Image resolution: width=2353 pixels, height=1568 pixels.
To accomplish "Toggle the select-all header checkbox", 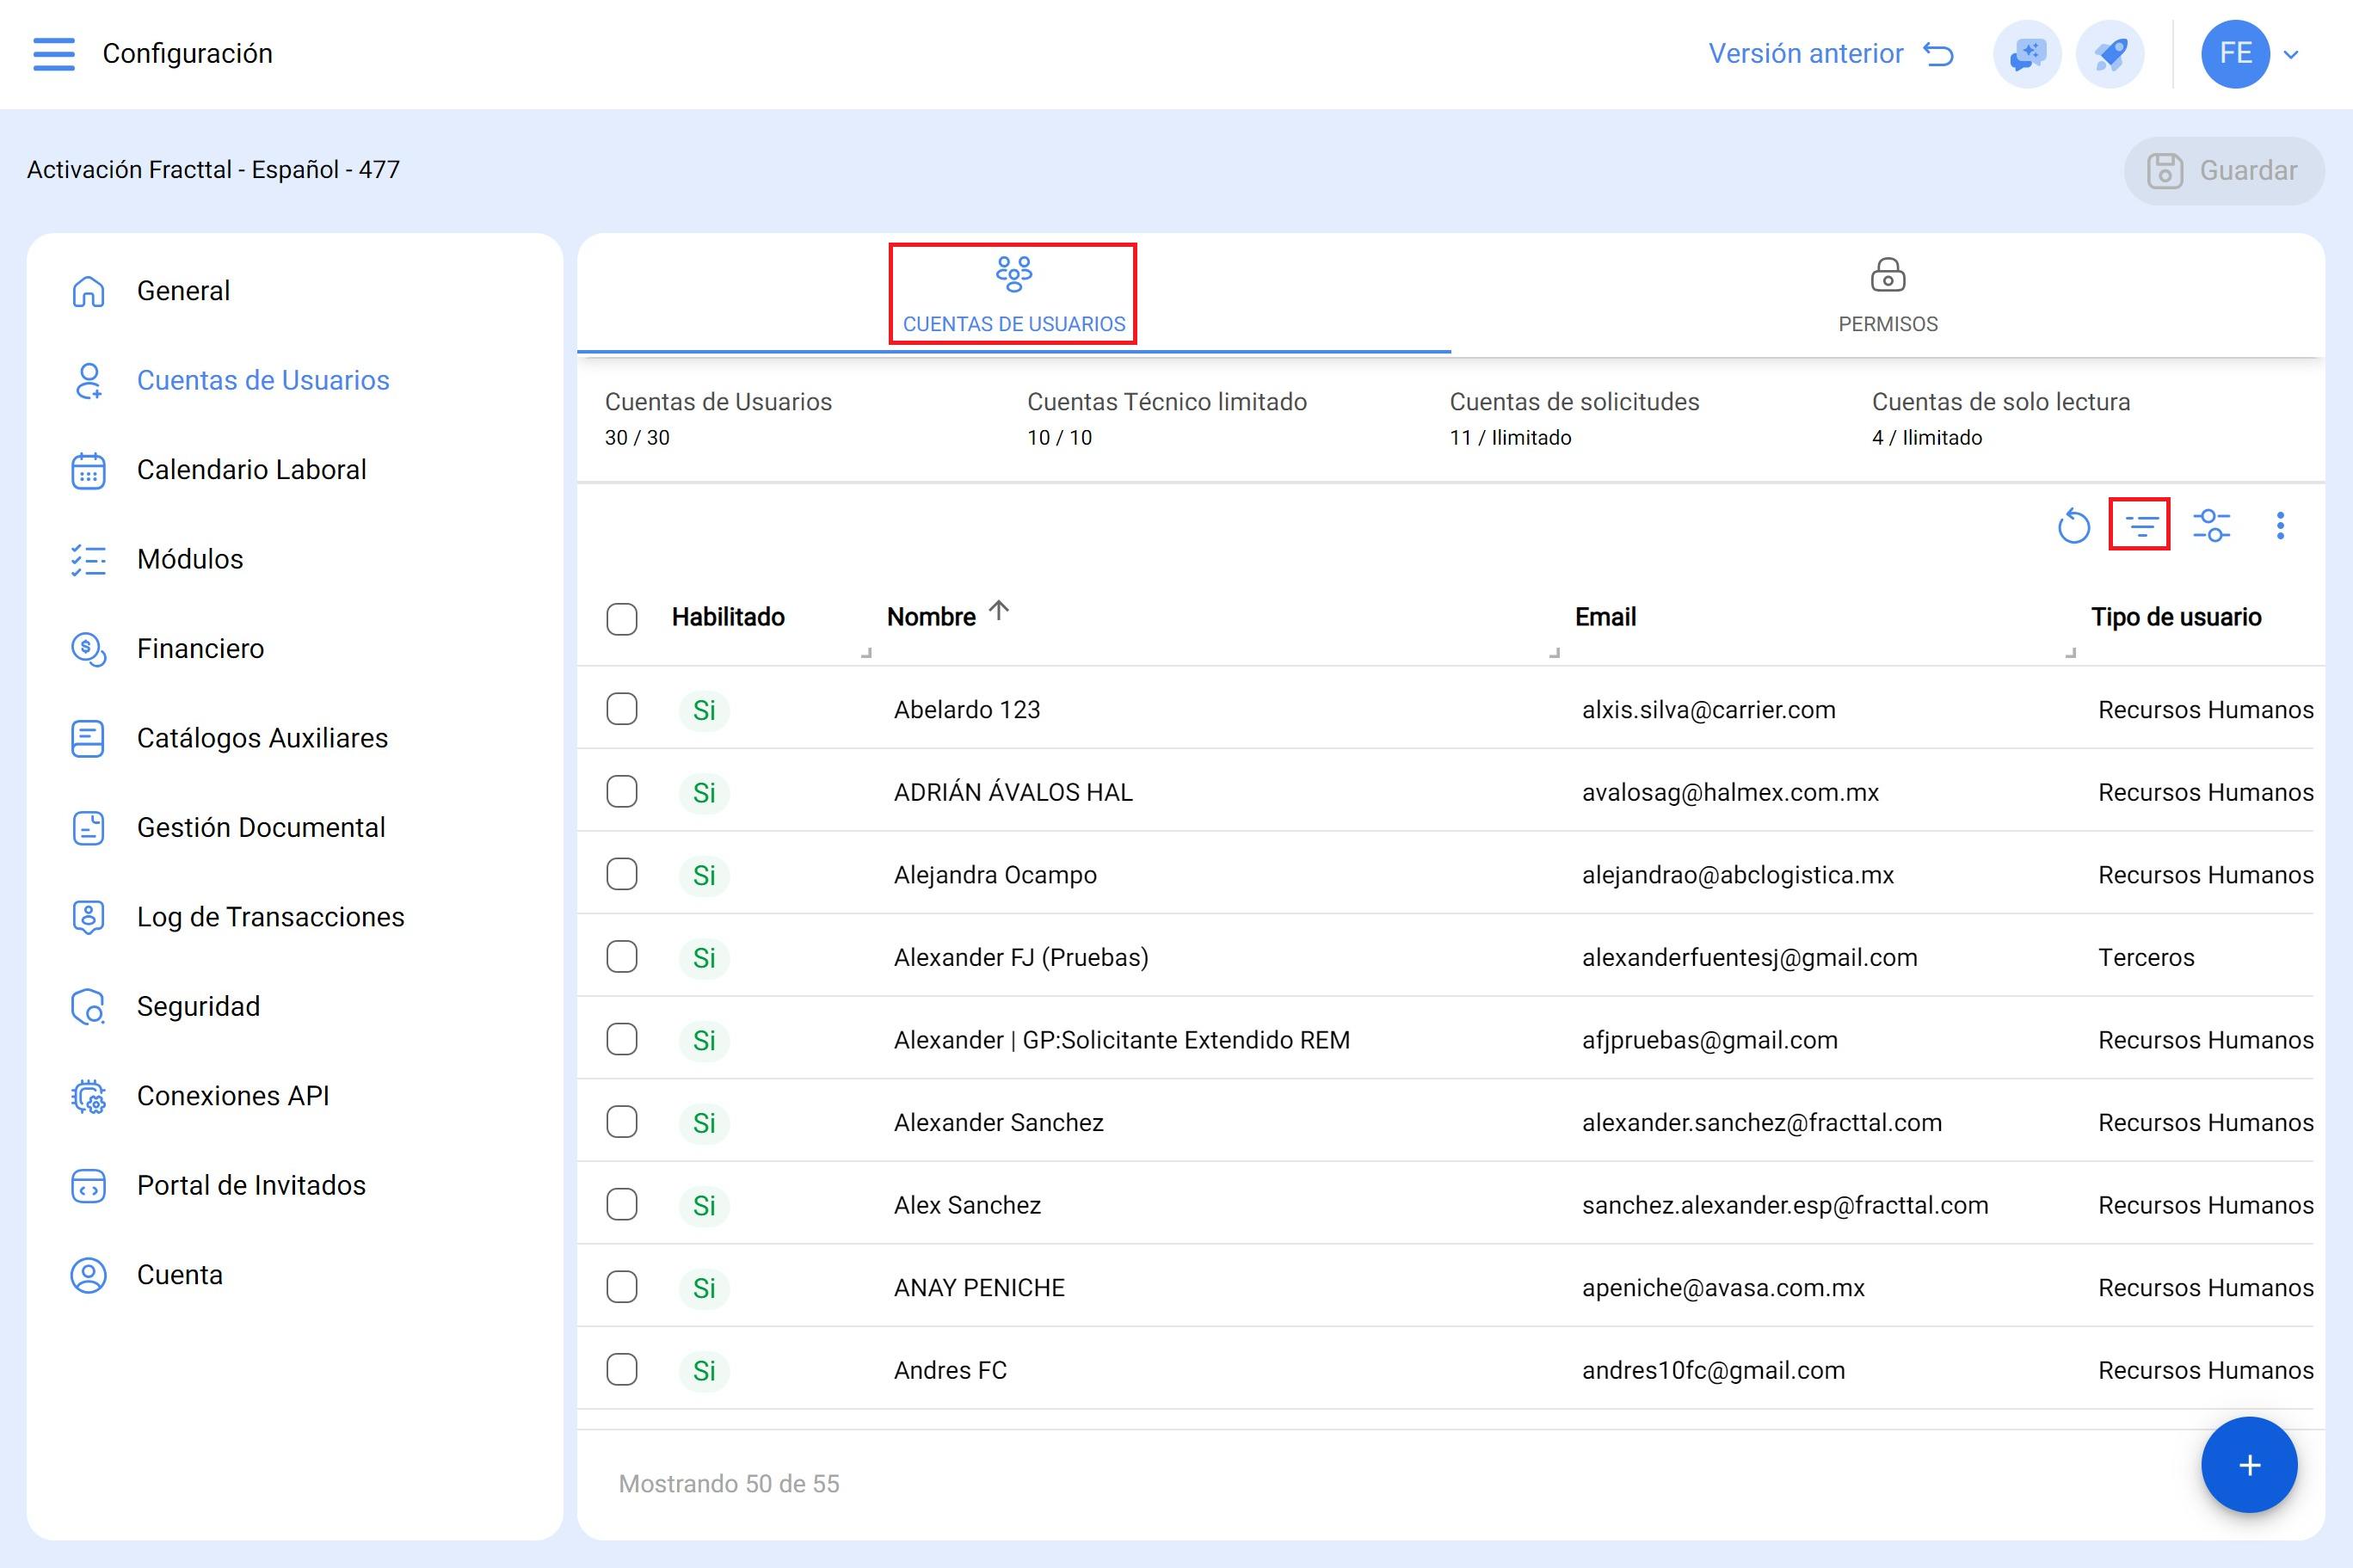I will (x=622, y=618).
